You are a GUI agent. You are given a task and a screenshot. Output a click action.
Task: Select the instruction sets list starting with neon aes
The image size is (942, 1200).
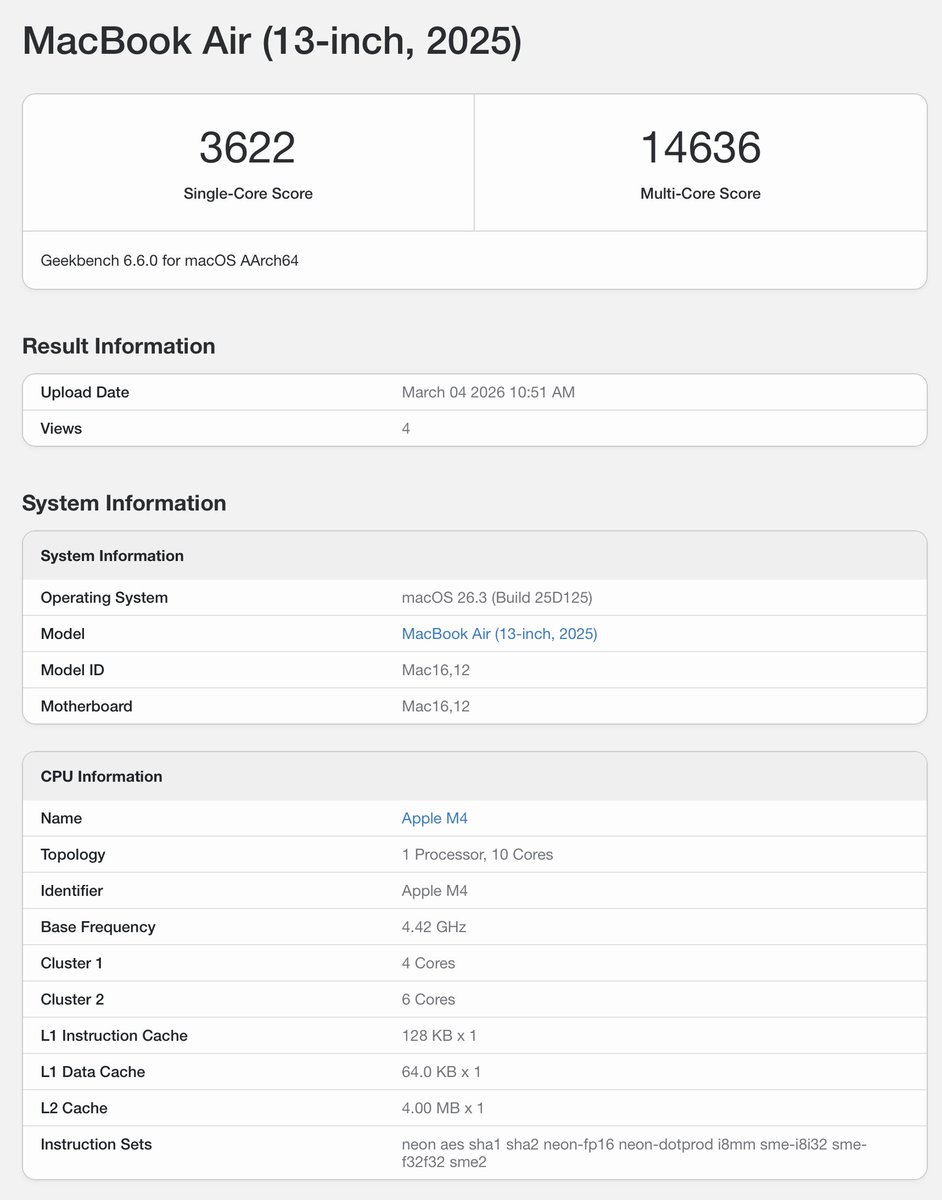tap(634, 1153)
